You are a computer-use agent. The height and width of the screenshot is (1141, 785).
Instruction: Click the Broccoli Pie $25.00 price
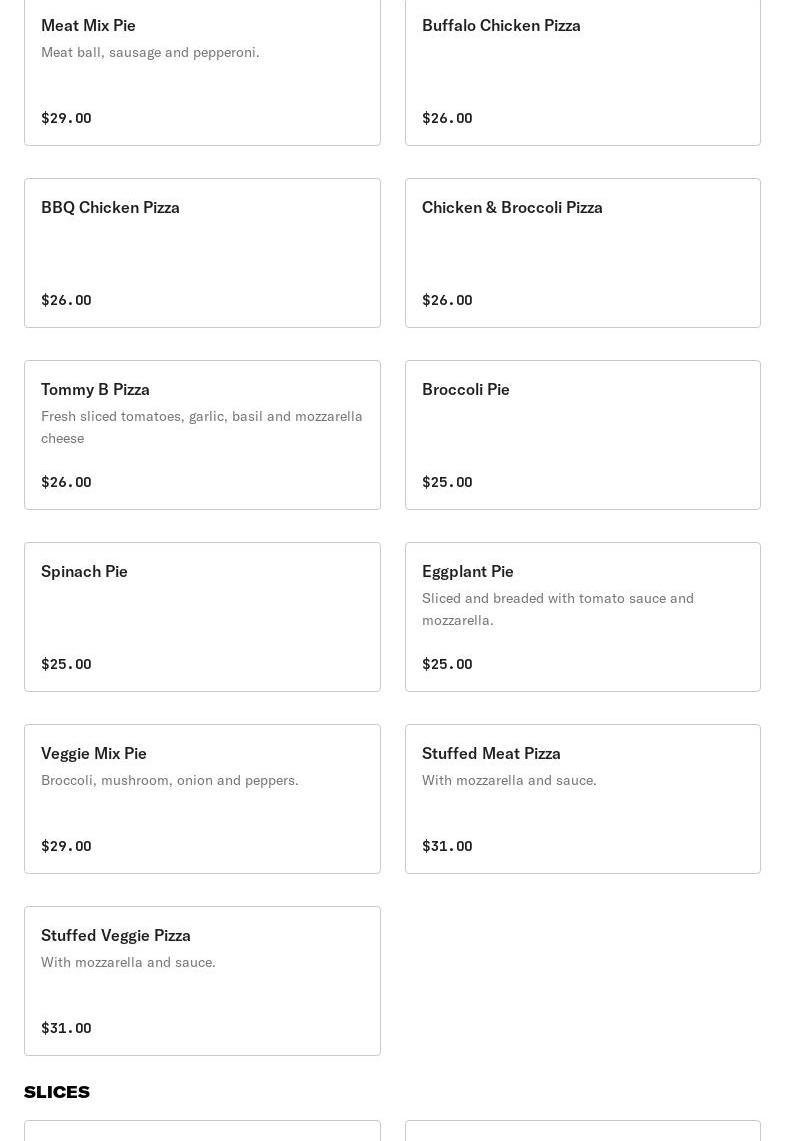(447, 482)
